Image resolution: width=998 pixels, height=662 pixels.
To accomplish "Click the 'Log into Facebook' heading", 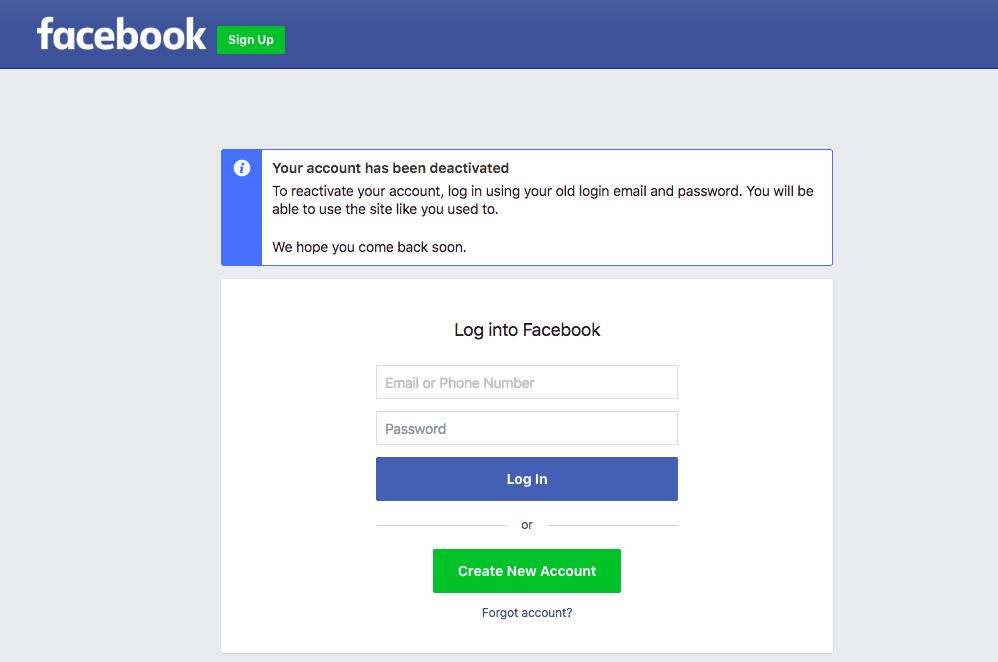I will (x=527, y=330).
